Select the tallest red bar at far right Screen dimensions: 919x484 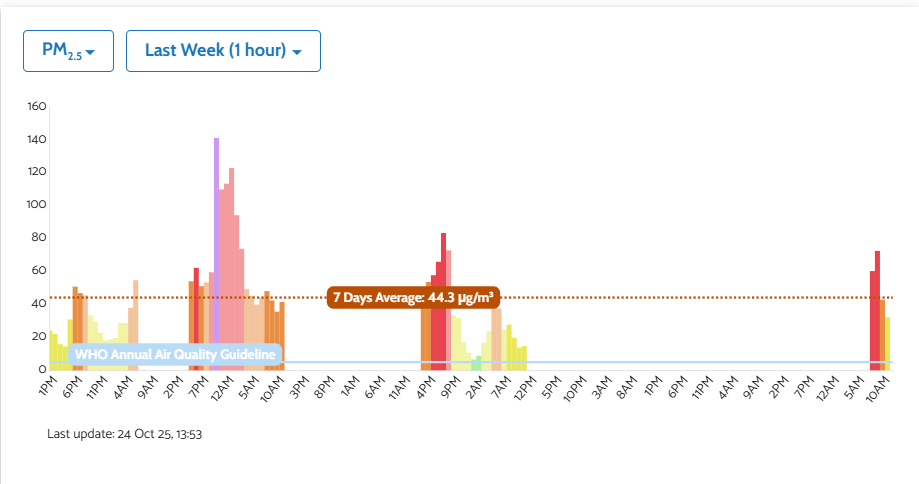pyautogui.click(x=877, y=310)
